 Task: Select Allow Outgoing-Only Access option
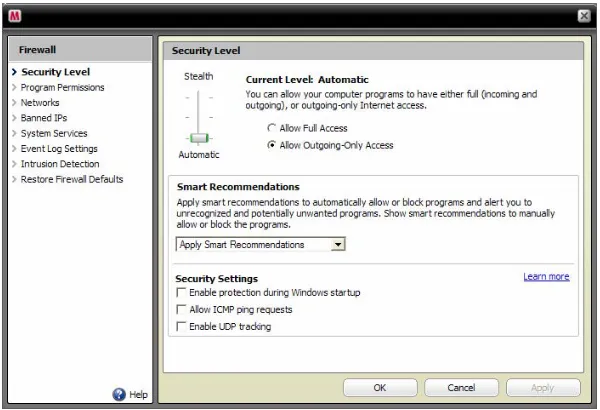[x=271, y=145]
